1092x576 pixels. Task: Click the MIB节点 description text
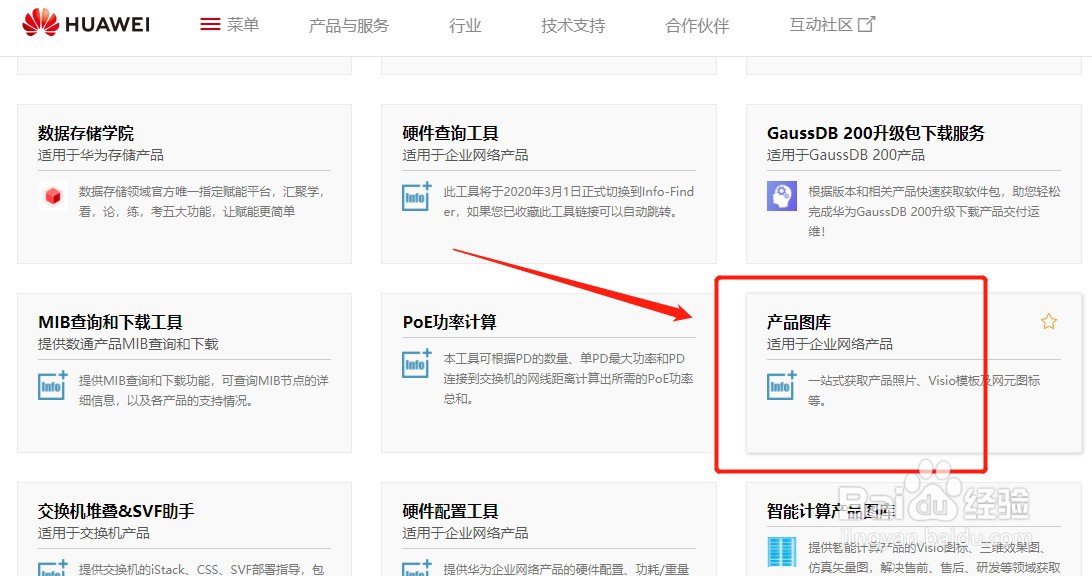203,390
